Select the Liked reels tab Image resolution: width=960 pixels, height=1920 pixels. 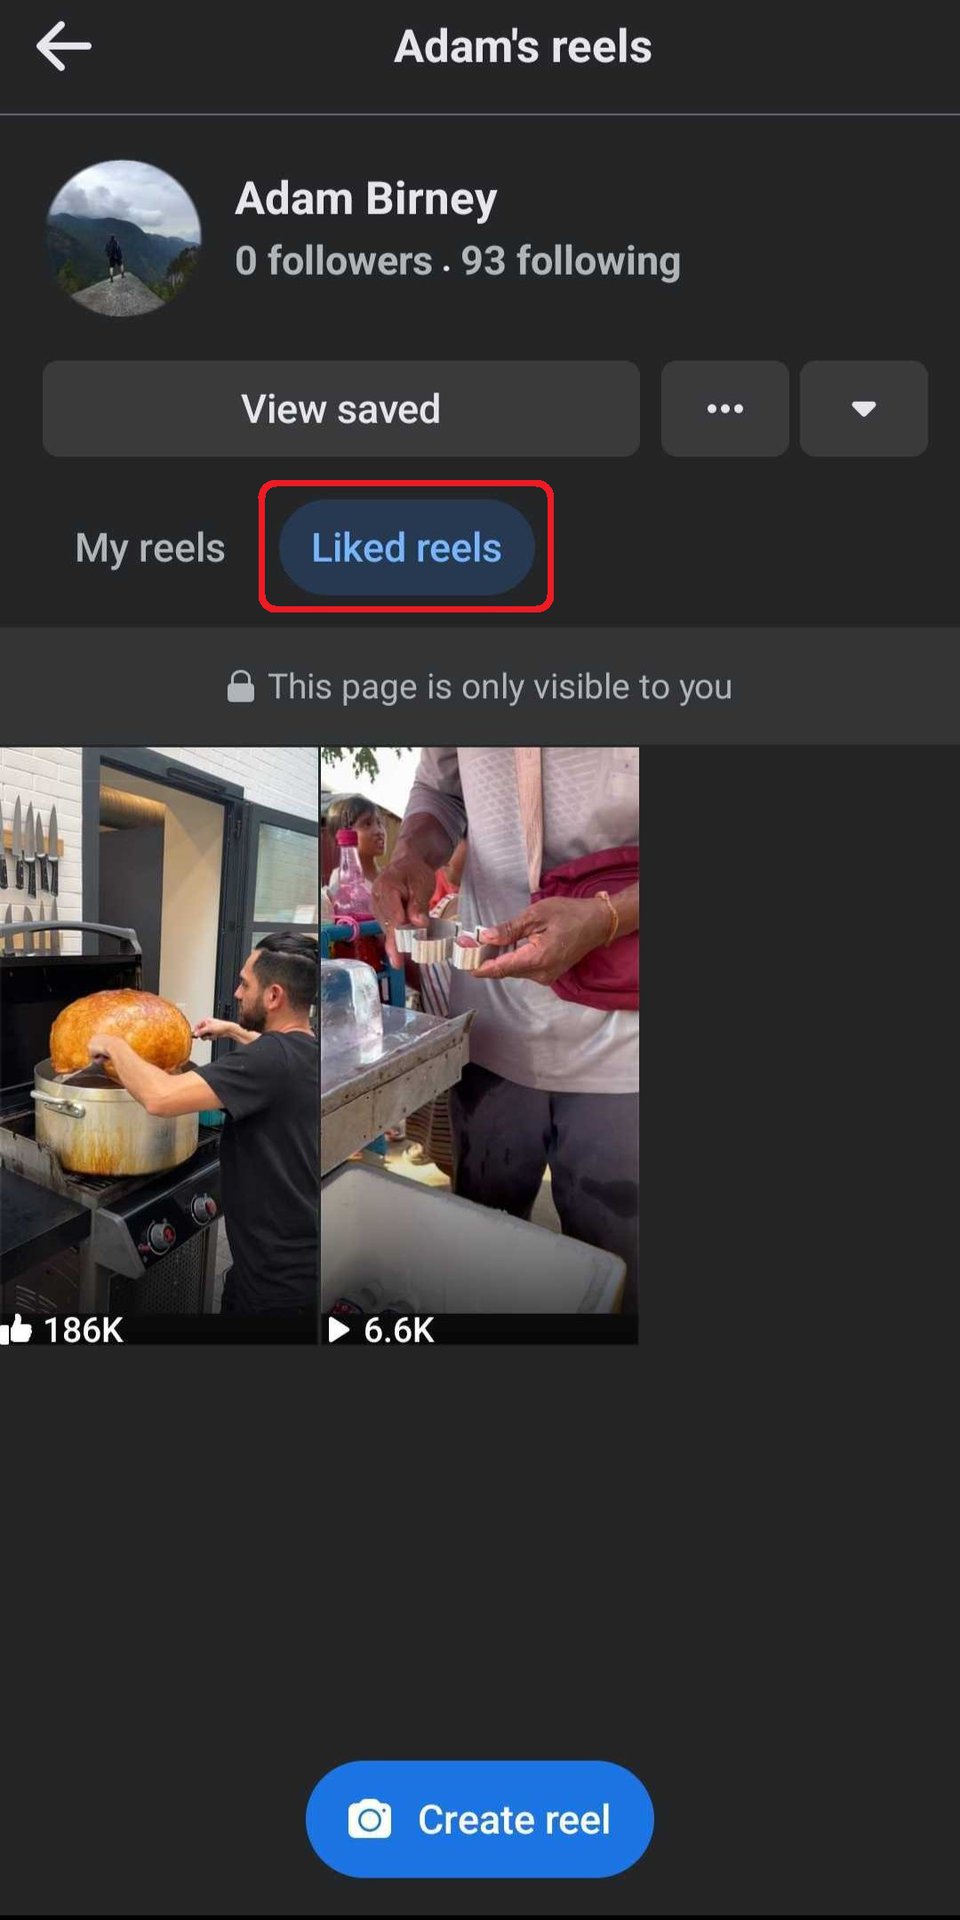[x=406, y=548]
